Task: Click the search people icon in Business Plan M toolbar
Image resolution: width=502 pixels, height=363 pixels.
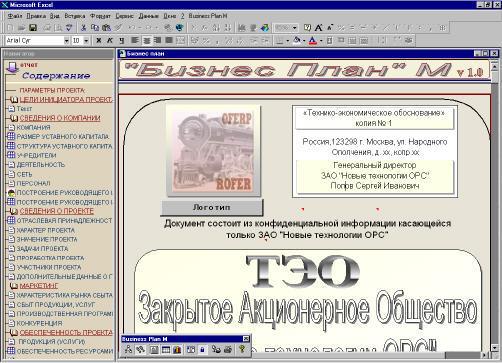Action: tap(216, 349)
